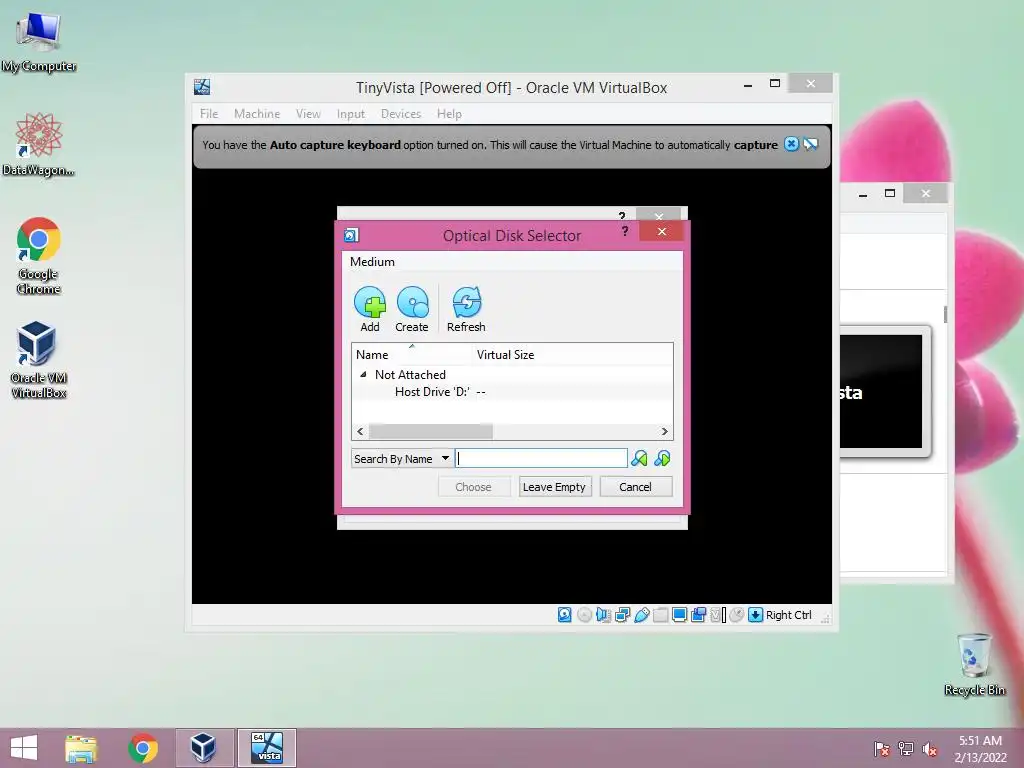Click the help question mark in the Optical Disk Selector
The image size is (1024, 768).
point(625,231)
